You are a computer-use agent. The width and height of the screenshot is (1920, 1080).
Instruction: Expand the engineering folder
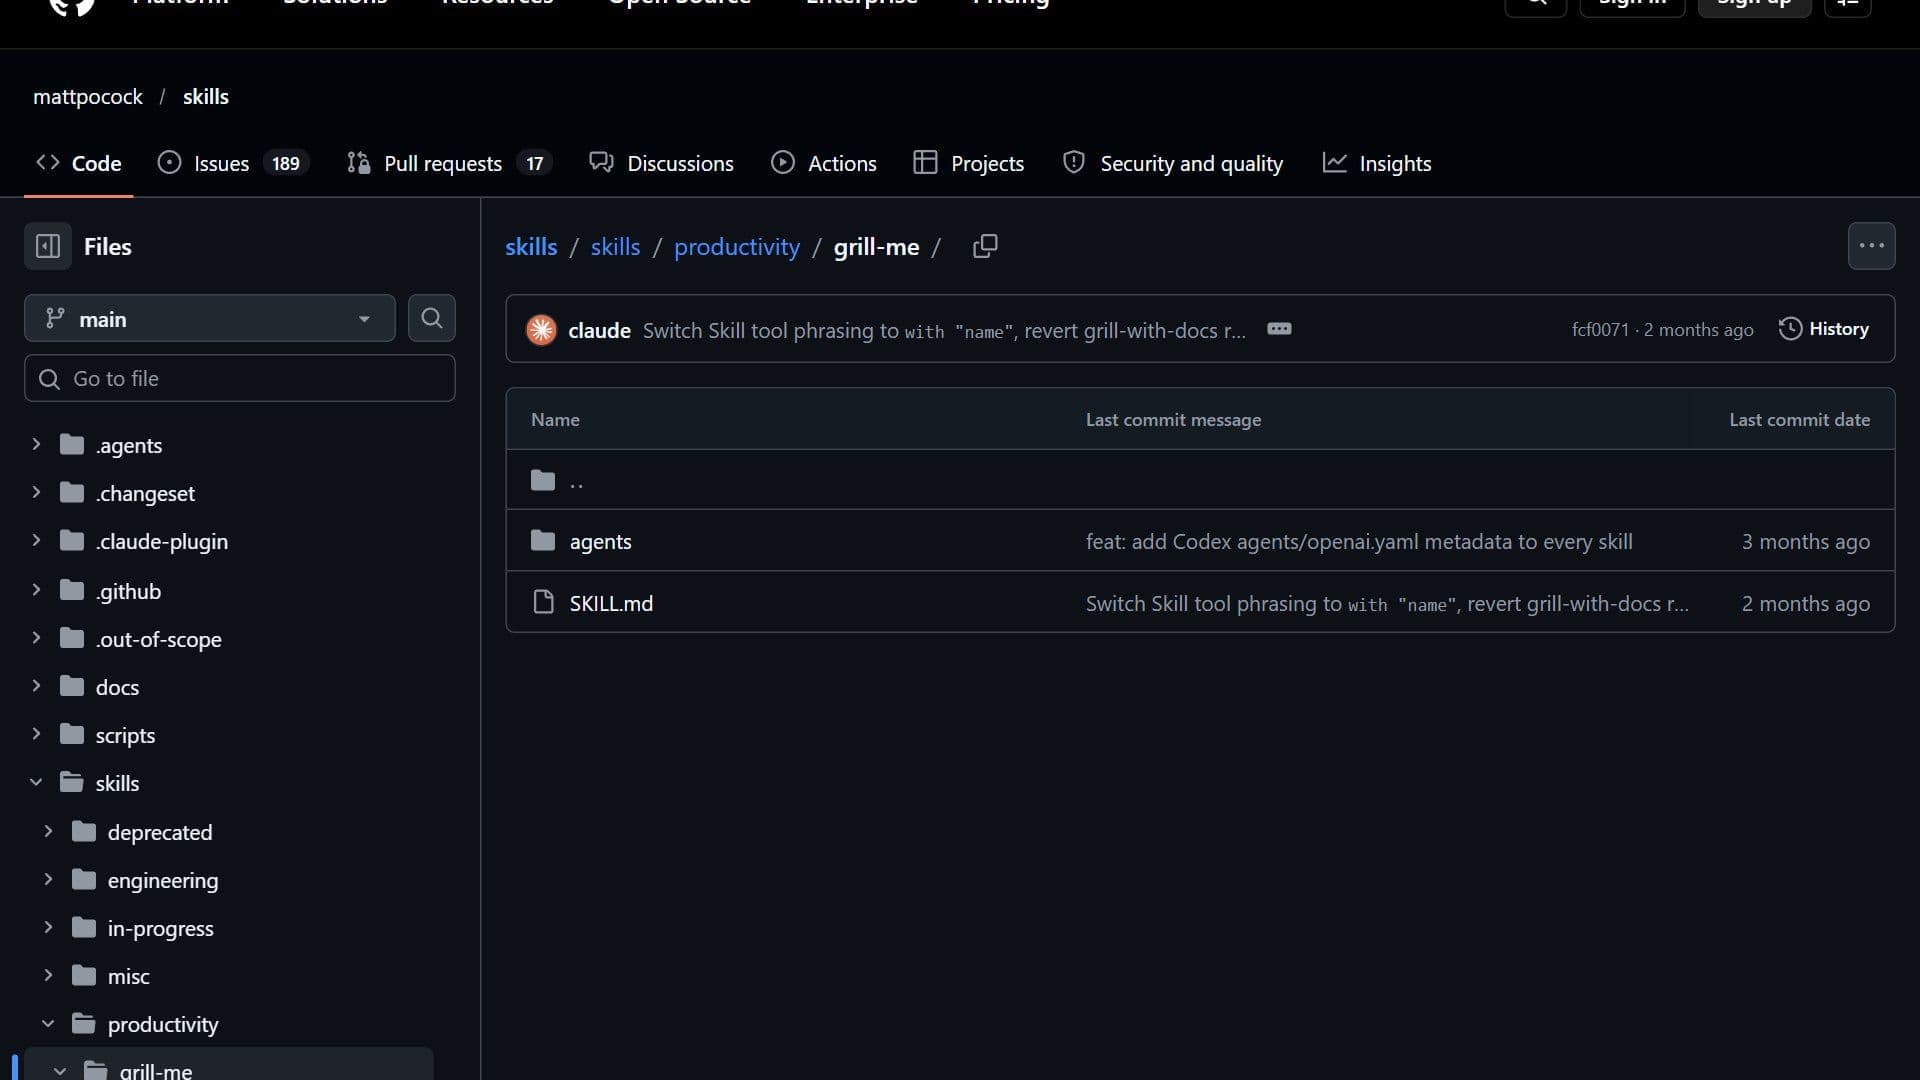pyautogui.click(x=48, y=879)
